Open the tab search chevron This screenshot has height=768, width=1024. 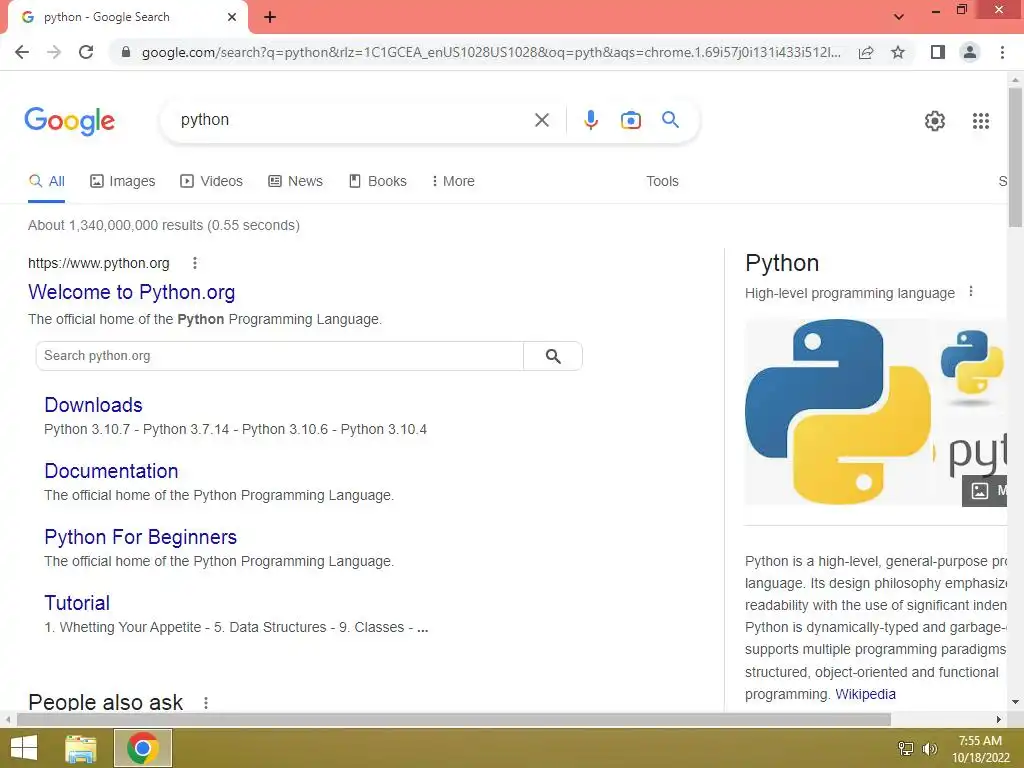(899, 17)
